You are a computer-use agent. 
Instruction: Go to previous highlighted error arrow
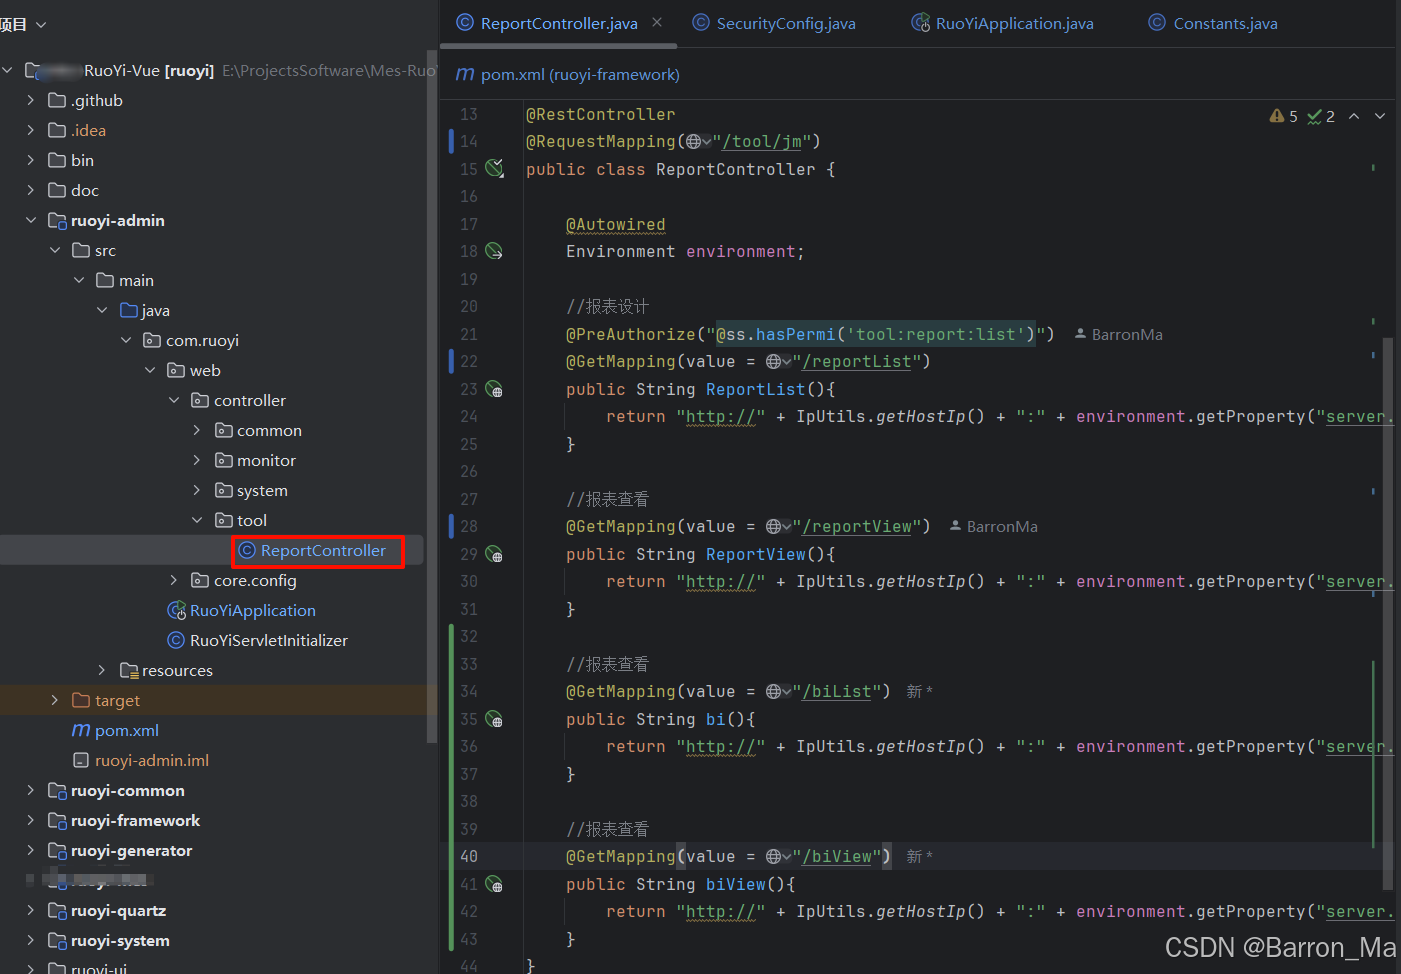(1354, 116)
